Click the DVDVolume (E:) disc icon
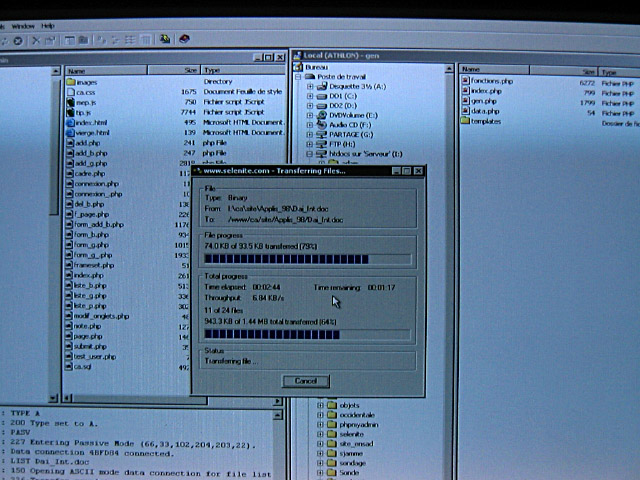Screen dimensions: 640x480 [322, 115]
